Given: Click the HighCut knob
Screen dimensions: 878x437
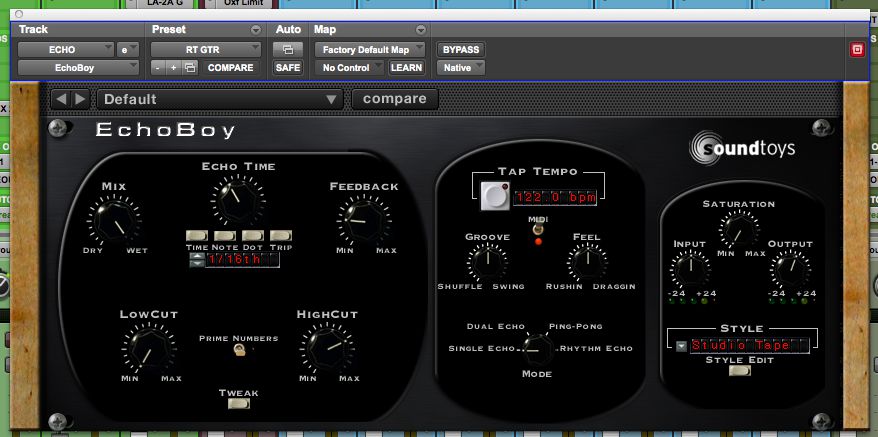Looking at the screenshot, I should [327, 348].
